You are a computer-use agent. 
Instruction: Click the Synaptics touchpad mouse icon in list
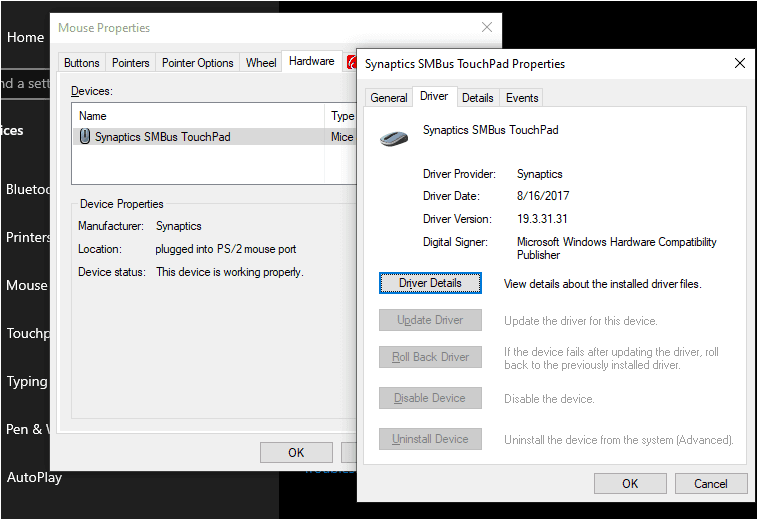[x=85, y=136]
